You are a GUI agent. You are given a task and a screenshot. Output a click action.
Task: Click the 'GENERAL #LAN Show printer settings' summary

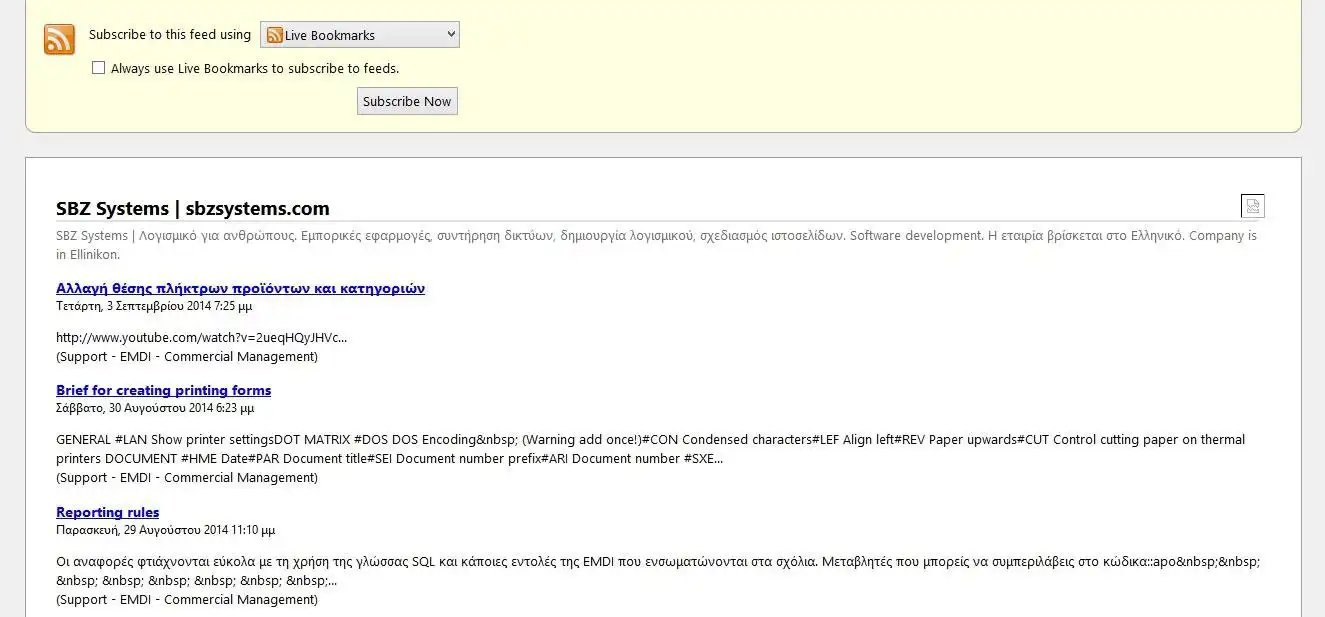tap(650, 449)
